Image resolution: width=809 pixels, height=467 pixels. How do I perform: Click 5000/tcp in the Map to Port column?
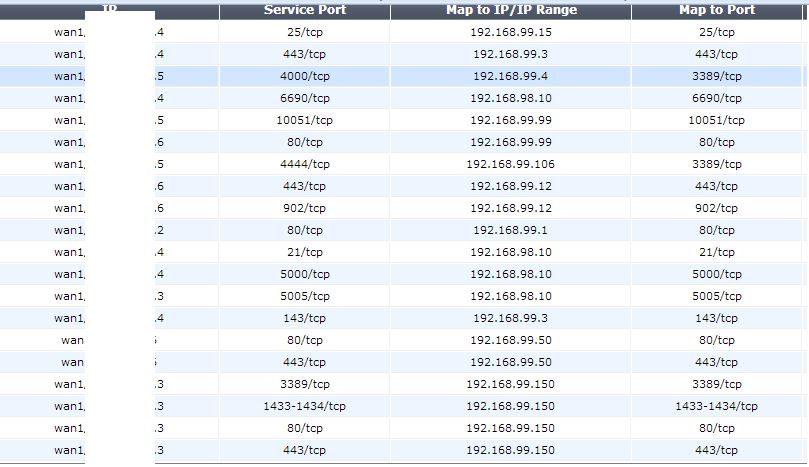pyautogui.click(x=717, y=274)
